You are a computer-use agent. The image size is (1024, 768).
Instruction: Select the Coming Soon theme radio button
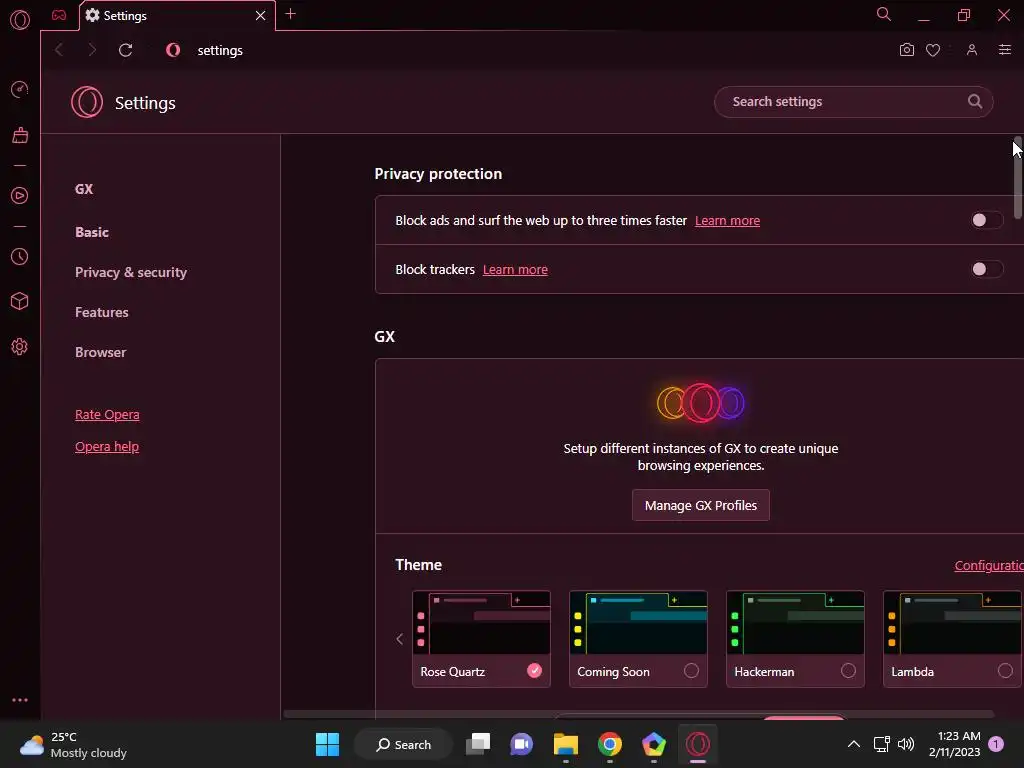(x=691, y=671)
